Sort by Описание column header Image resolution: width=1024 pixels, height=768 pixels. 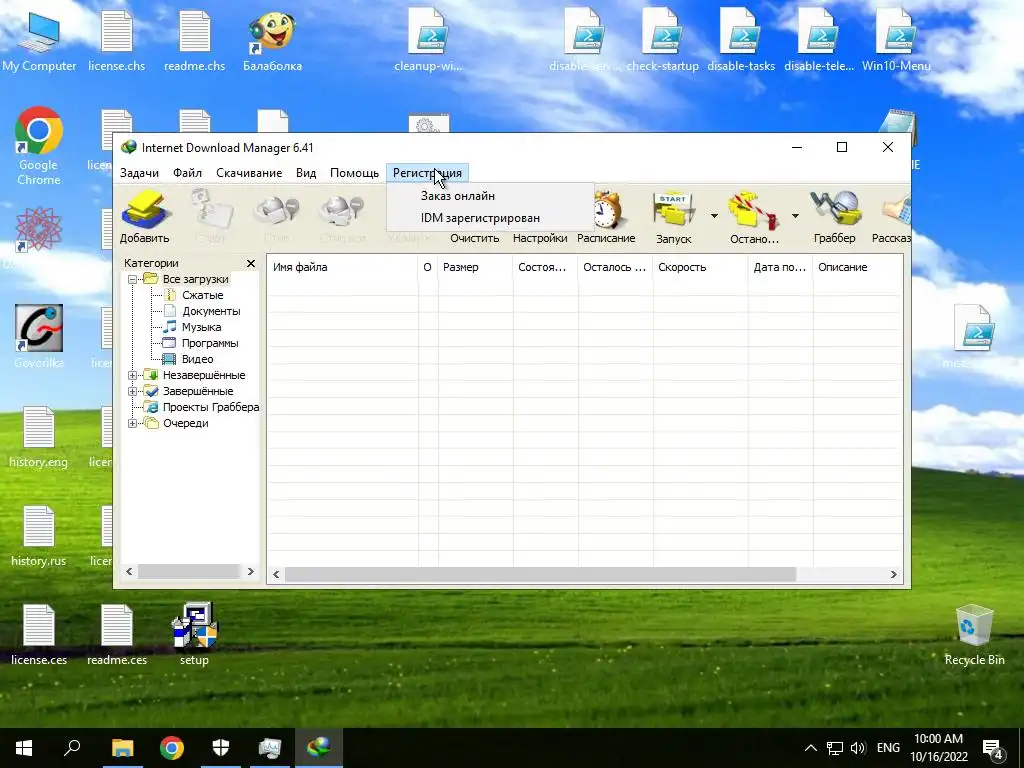pos(857,267)
